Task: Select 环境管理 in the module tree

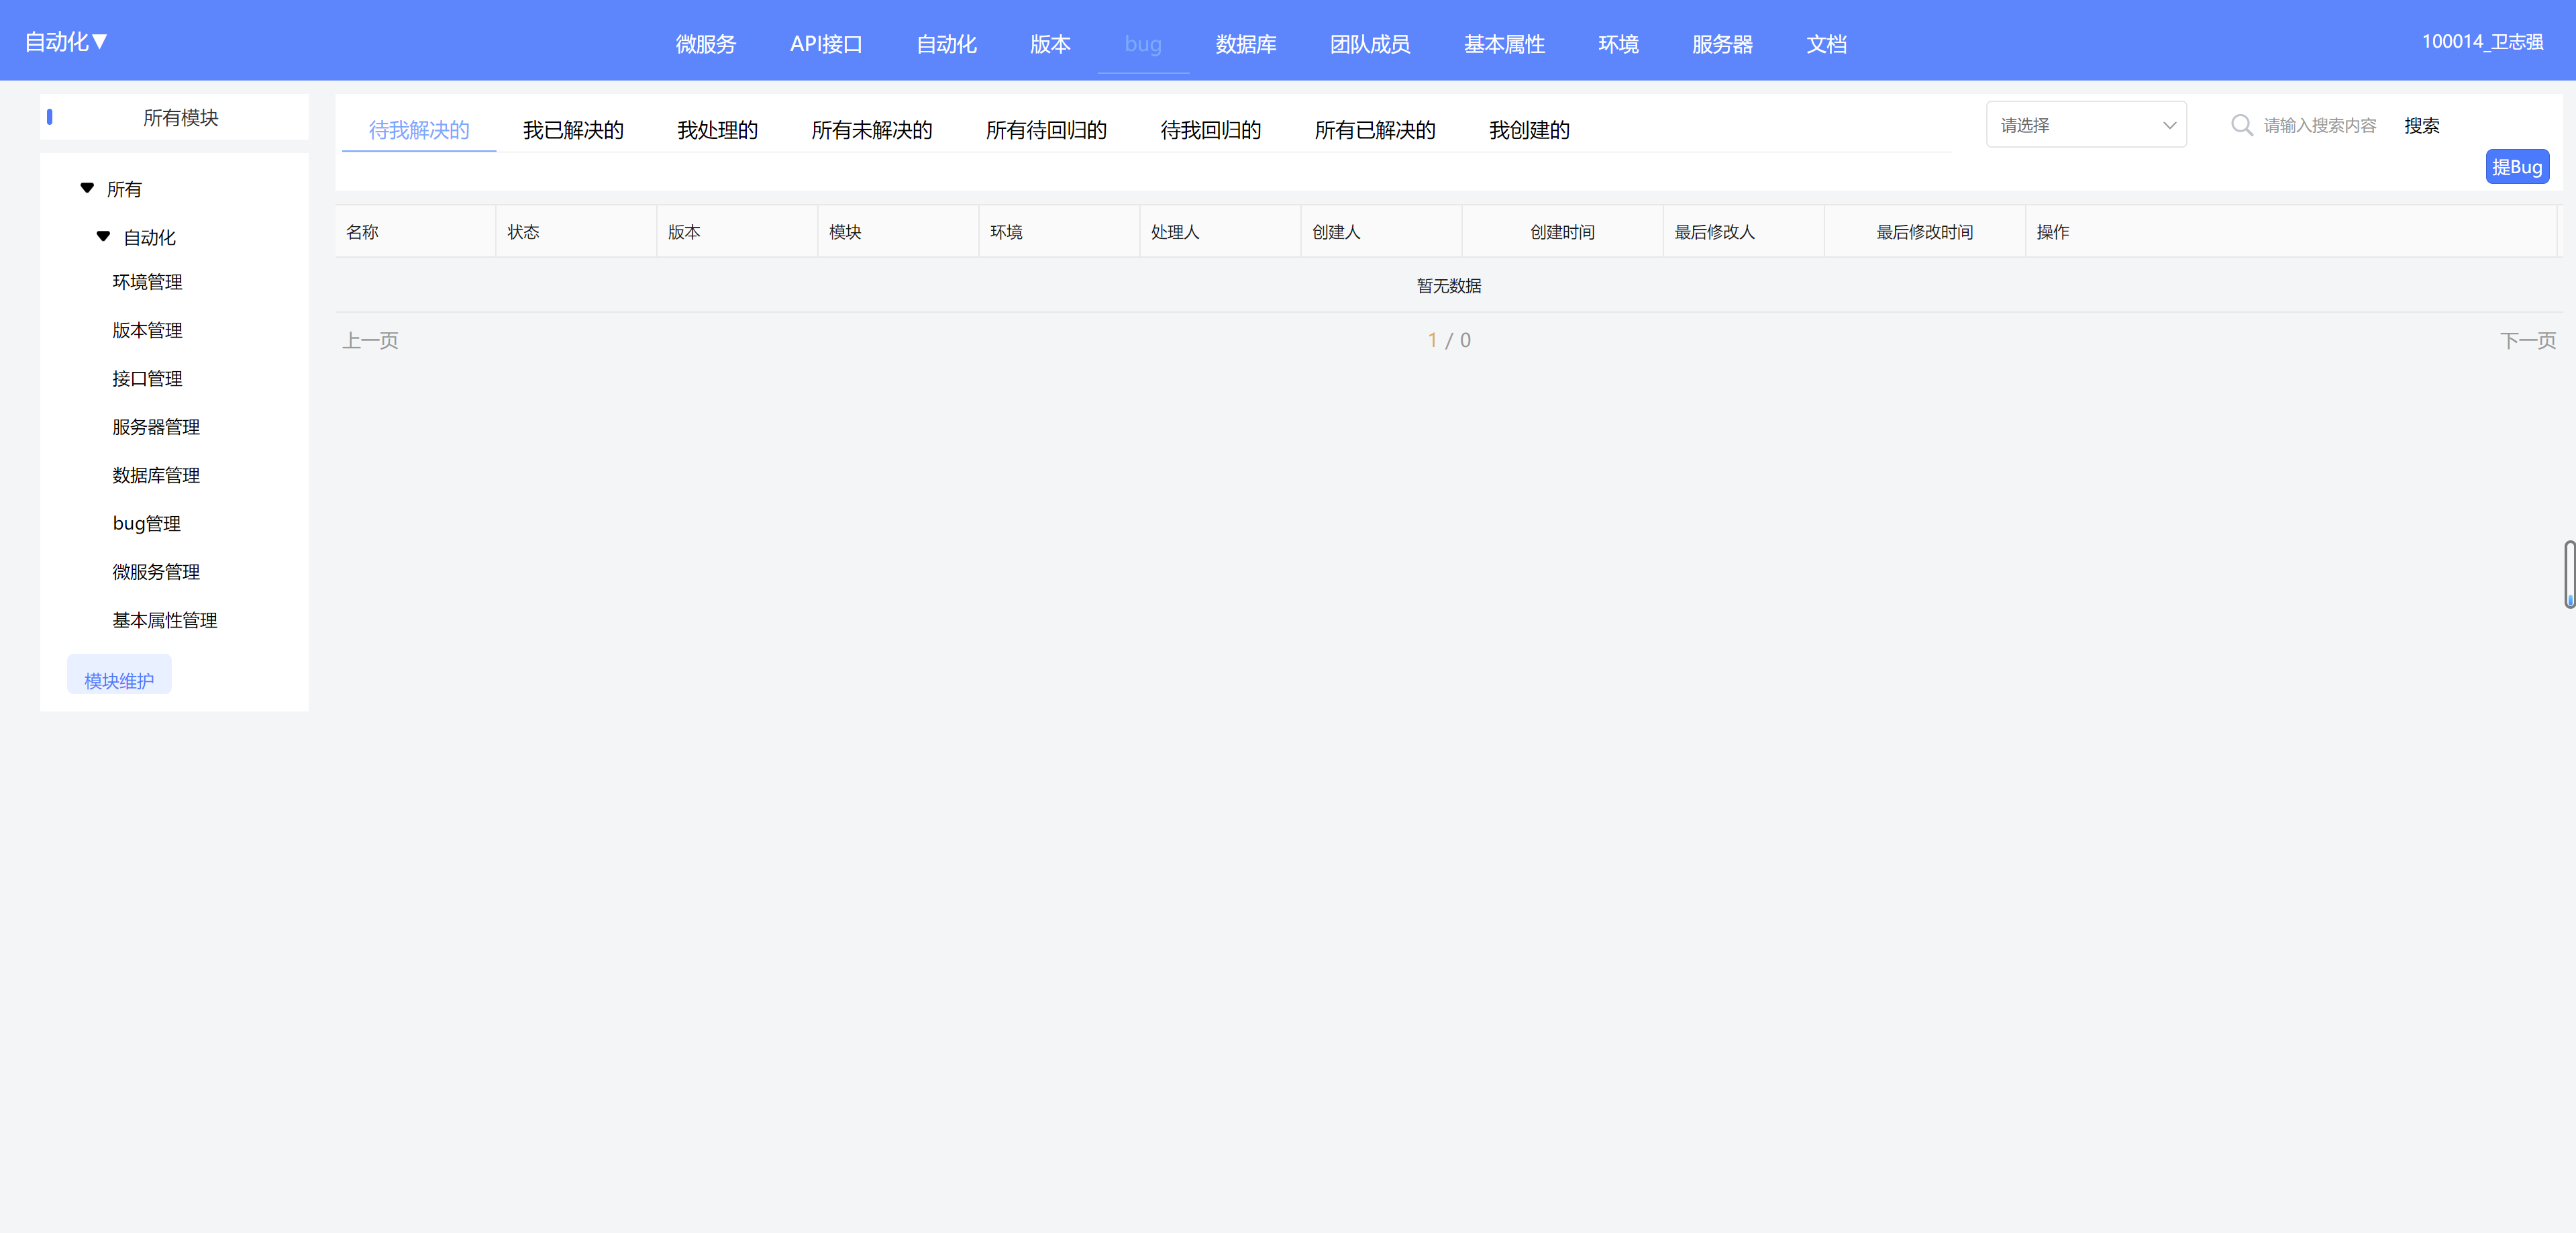Action: (x=147, y=282)
